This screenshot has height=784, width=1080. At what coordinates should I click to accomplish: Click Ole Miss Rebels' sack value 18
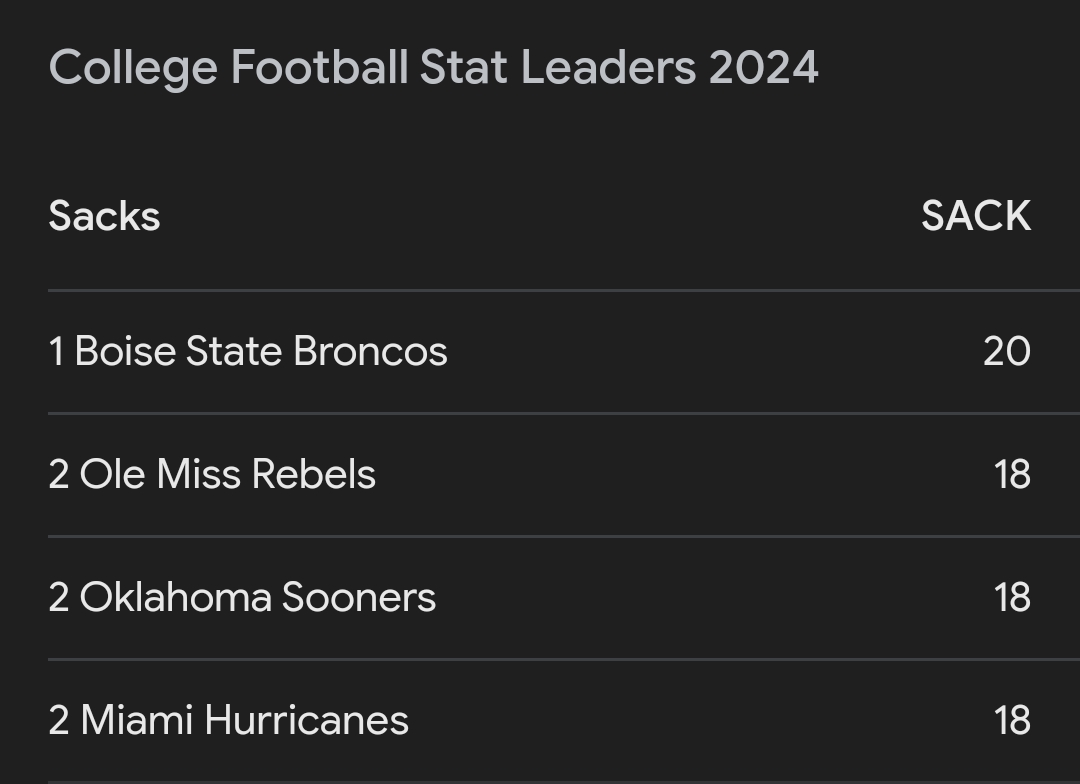click(x=1012, y=475)
